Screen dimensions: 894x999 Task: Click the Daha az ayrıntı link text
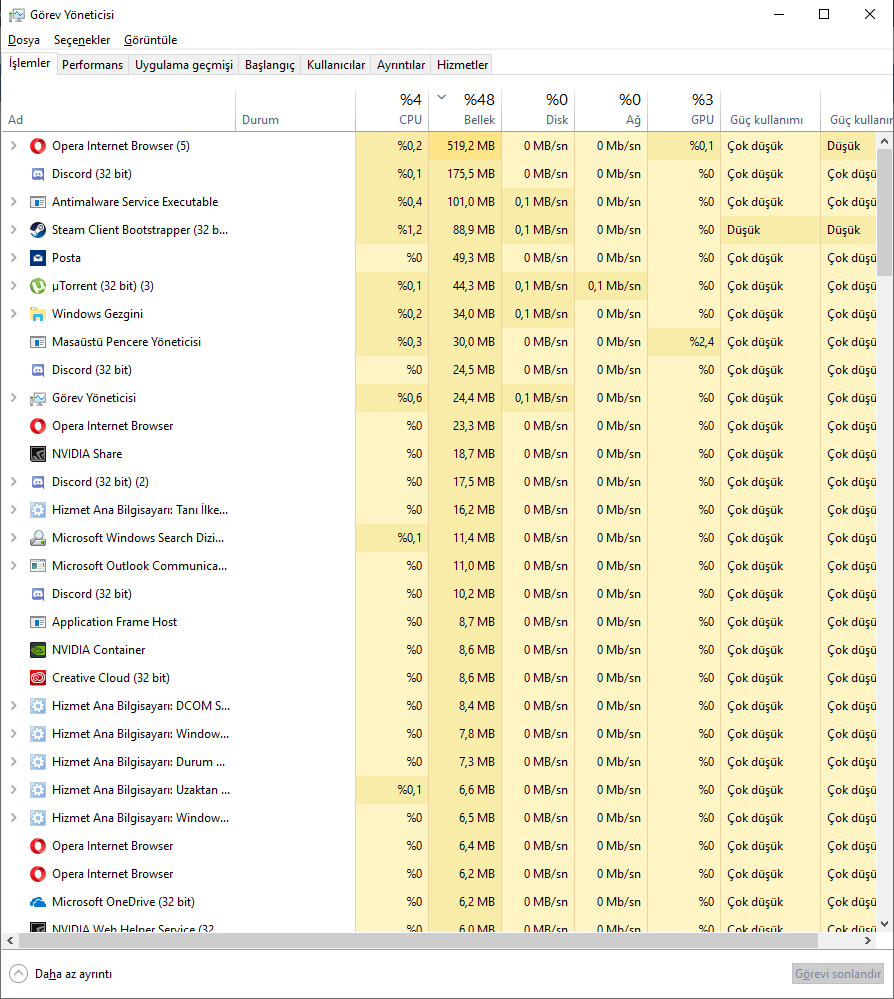[73, 974]
